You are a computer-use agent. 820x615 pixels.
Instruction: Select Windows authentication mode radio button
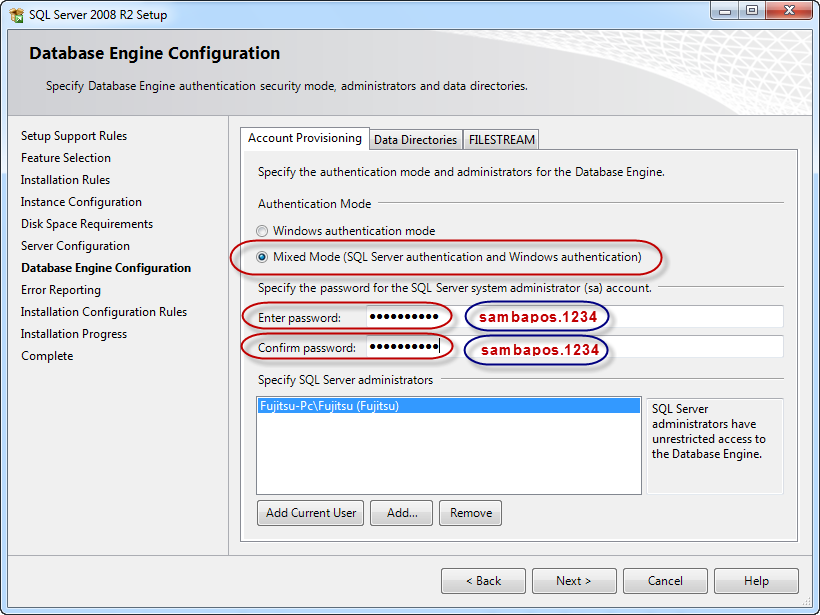(262, 231)
